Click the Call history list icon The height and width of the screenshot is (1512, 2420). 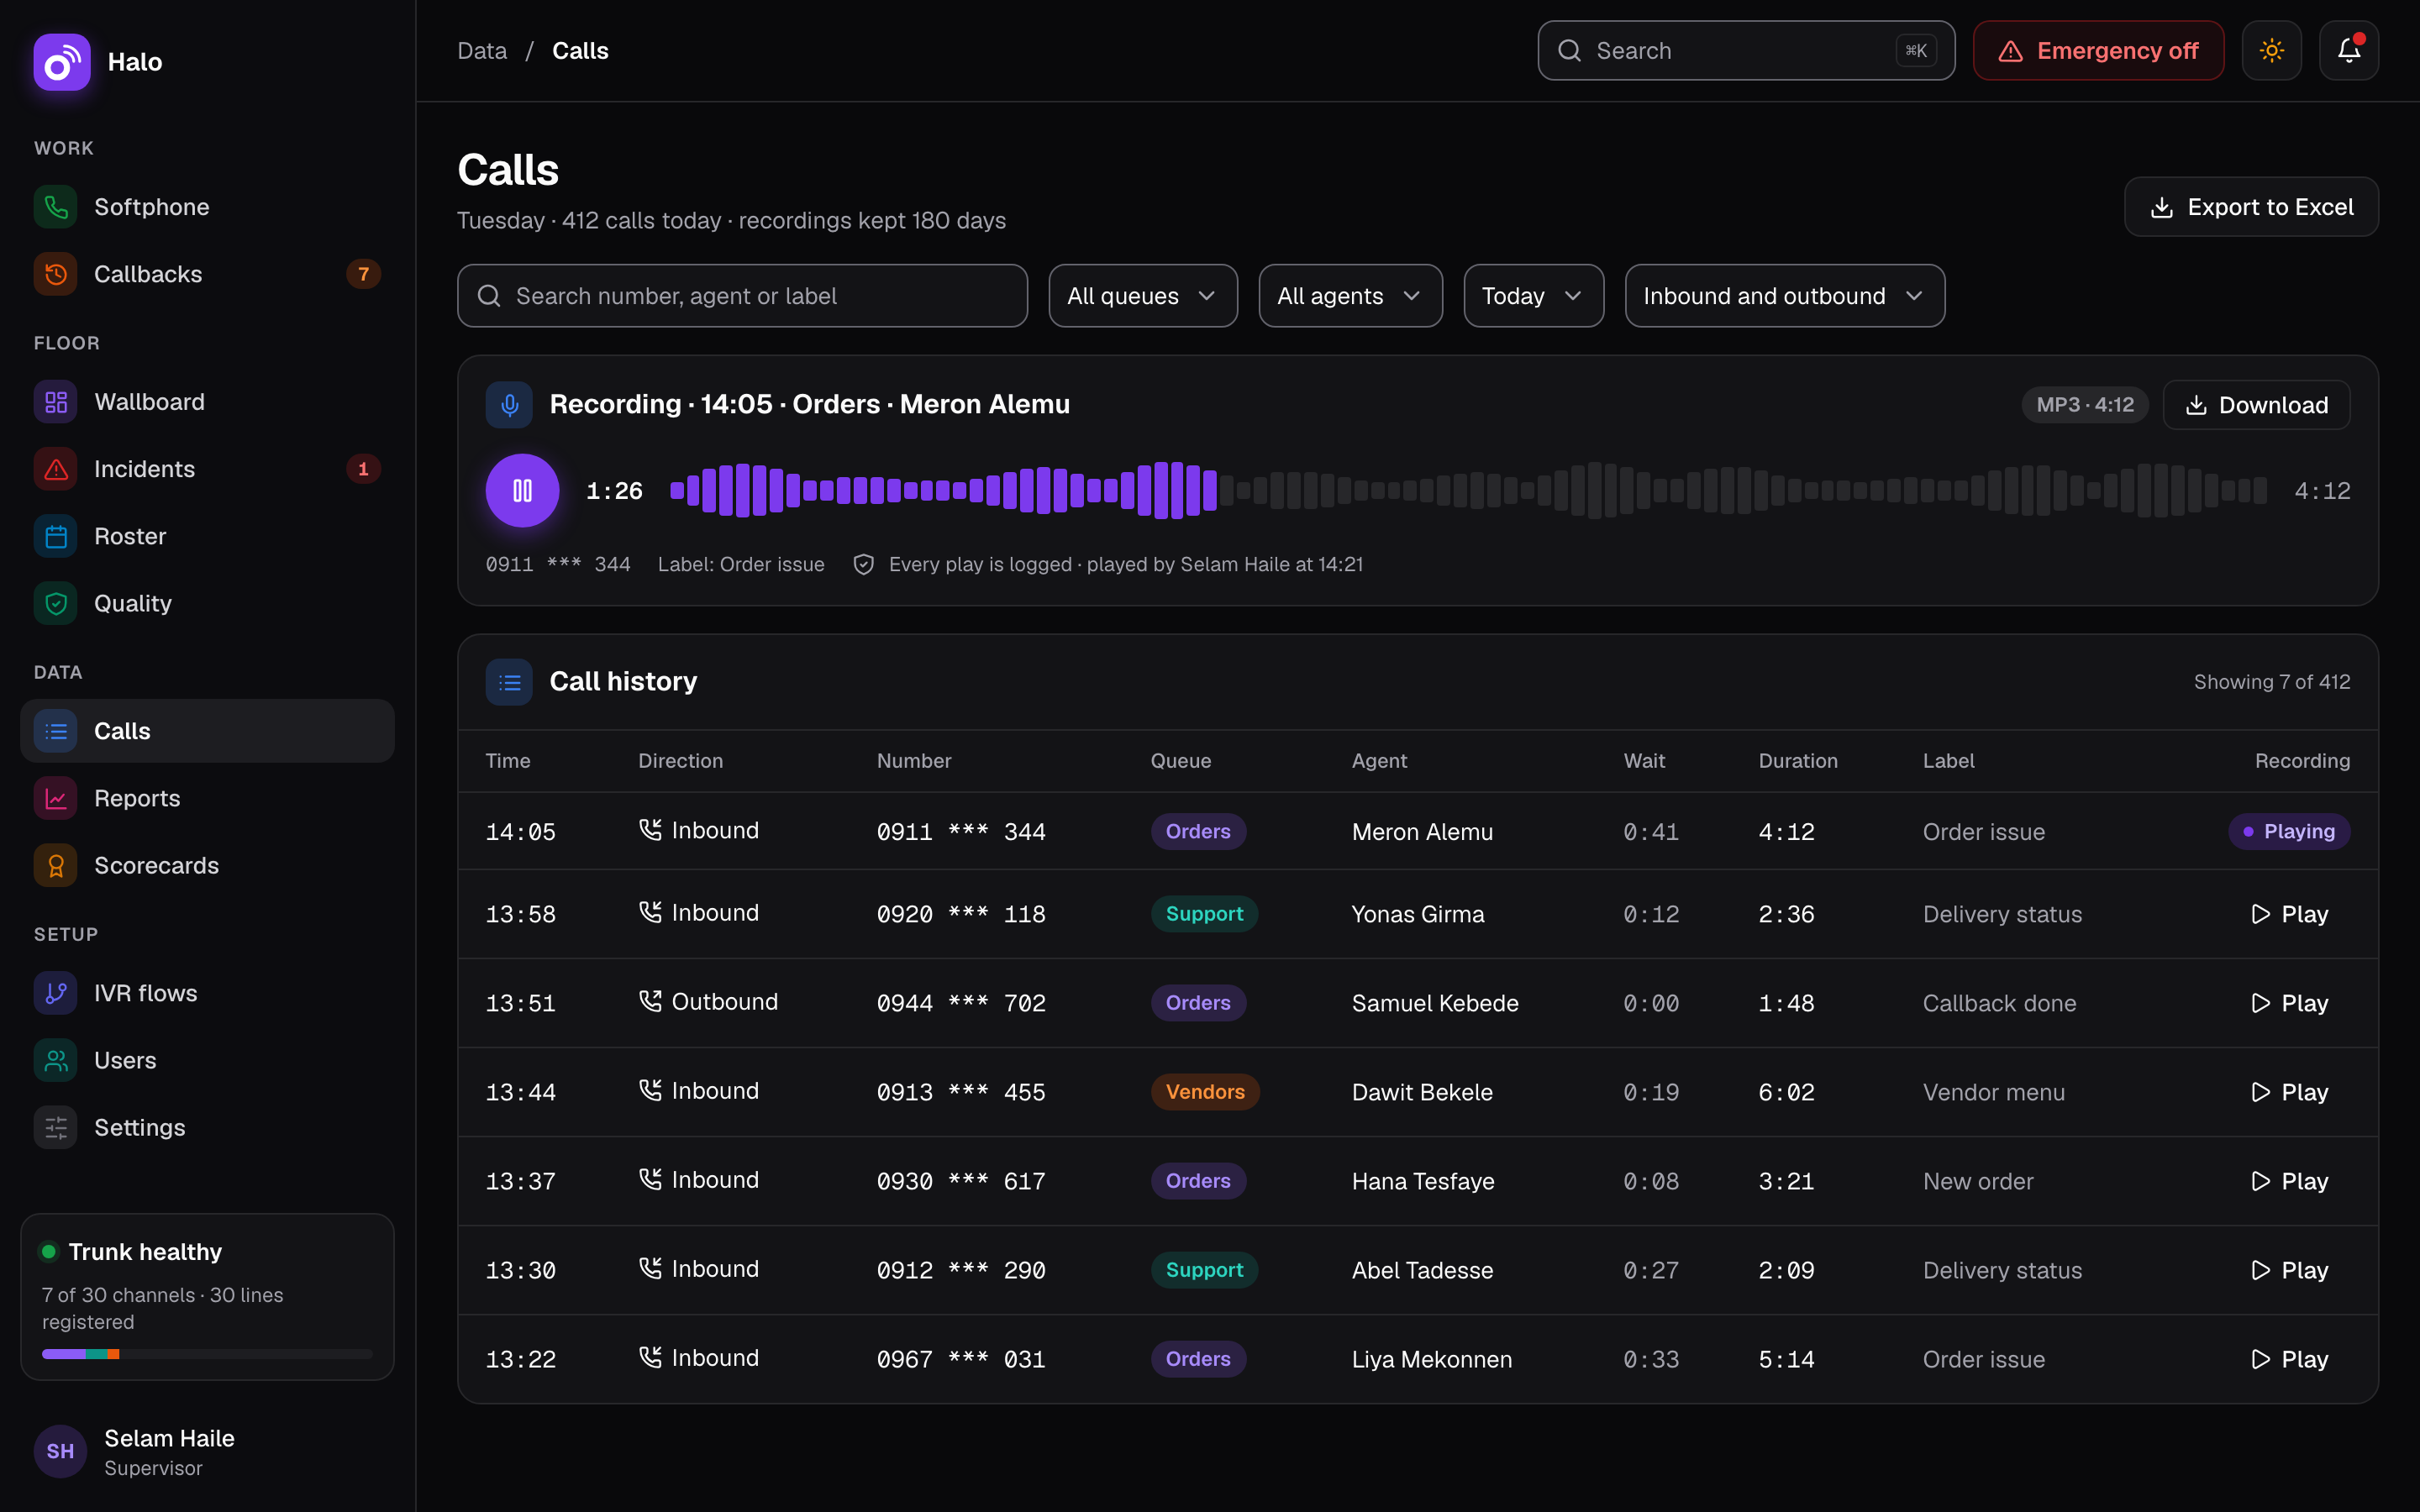pyautogui.click(x=509, y=682)
